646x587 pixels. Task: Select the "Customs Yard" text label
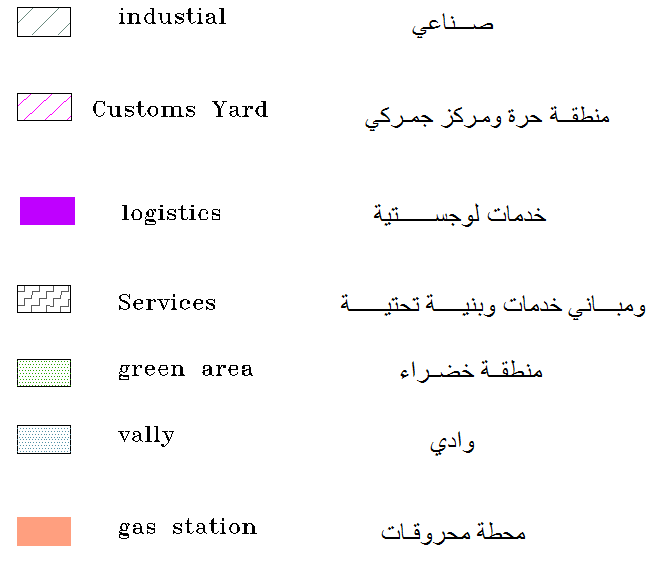click(180, 109)
